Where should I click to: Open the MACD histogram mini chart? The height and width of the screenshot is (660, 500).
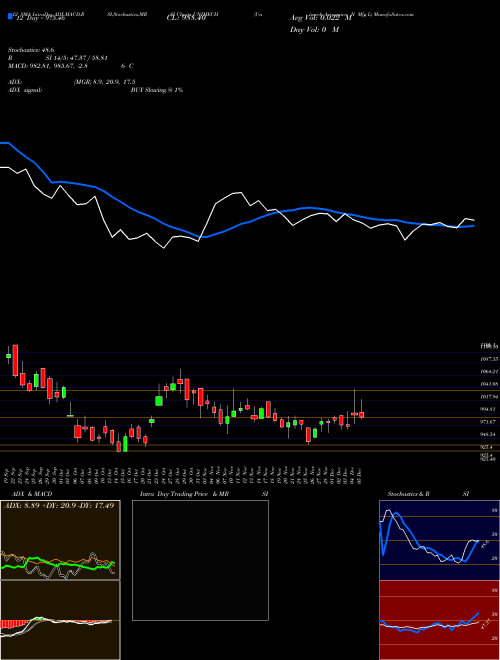click(x=60, y=620)
